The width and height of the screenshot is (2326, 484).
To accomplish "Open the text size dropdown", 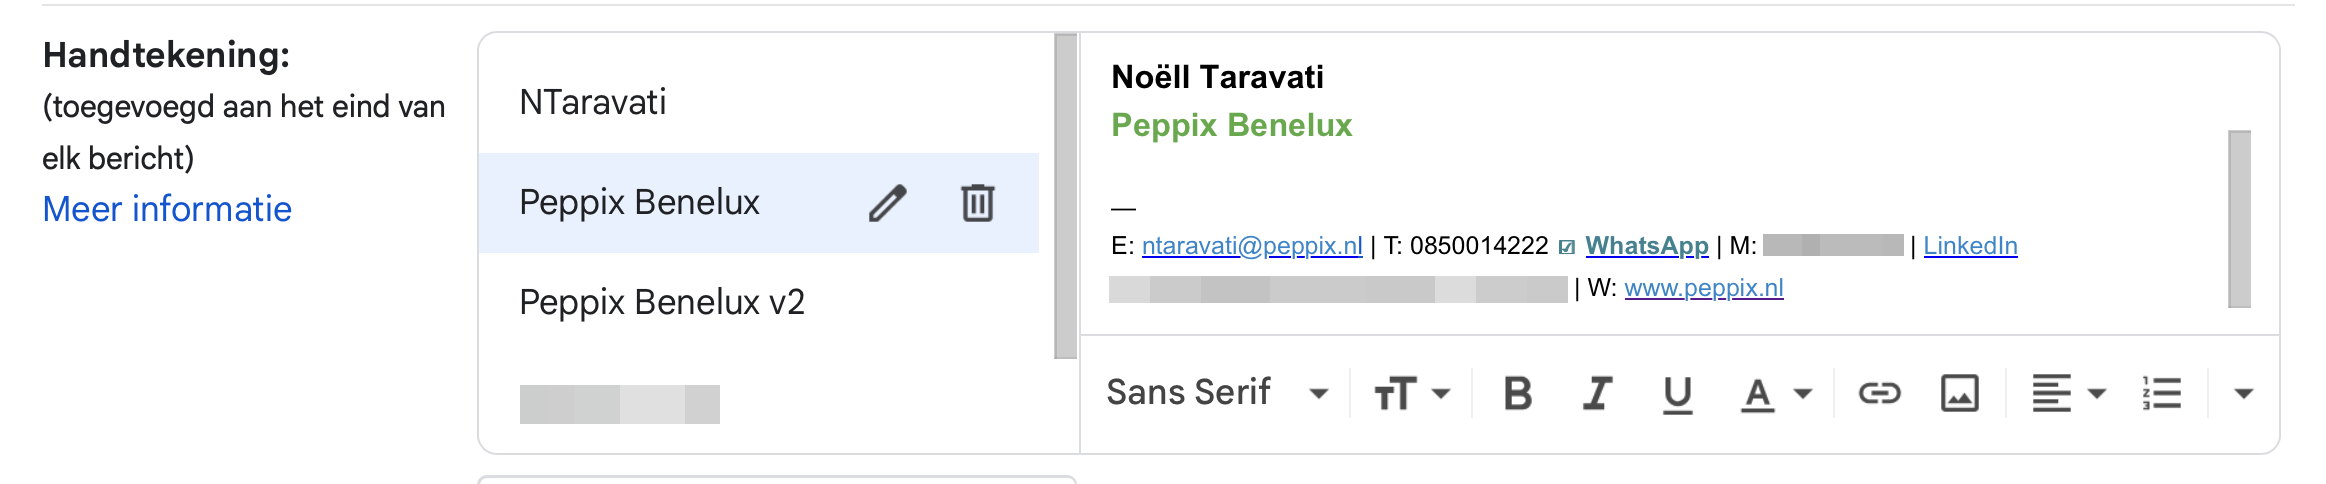I will (x=1411, y=394).
